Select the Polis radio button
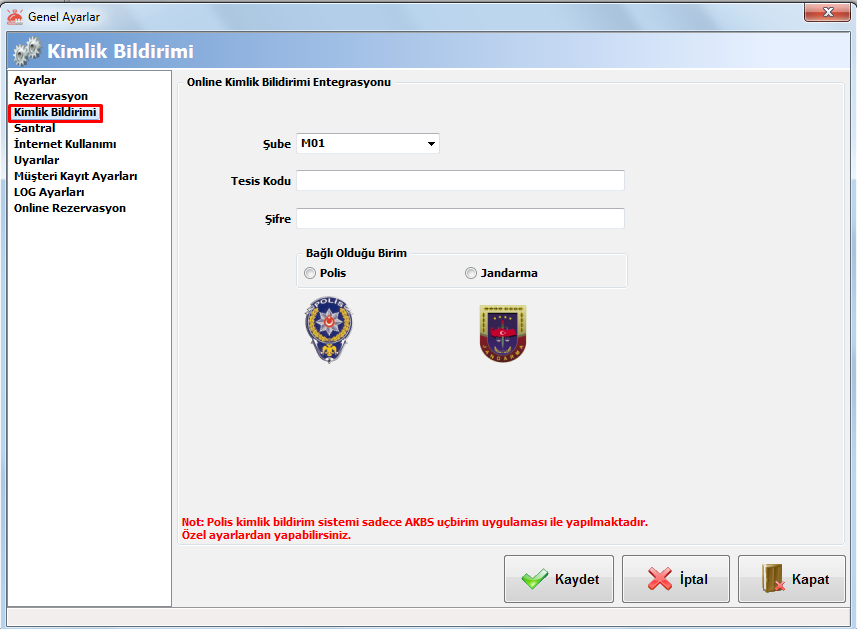This screenshot has height=629, width=857. (310, 273)
